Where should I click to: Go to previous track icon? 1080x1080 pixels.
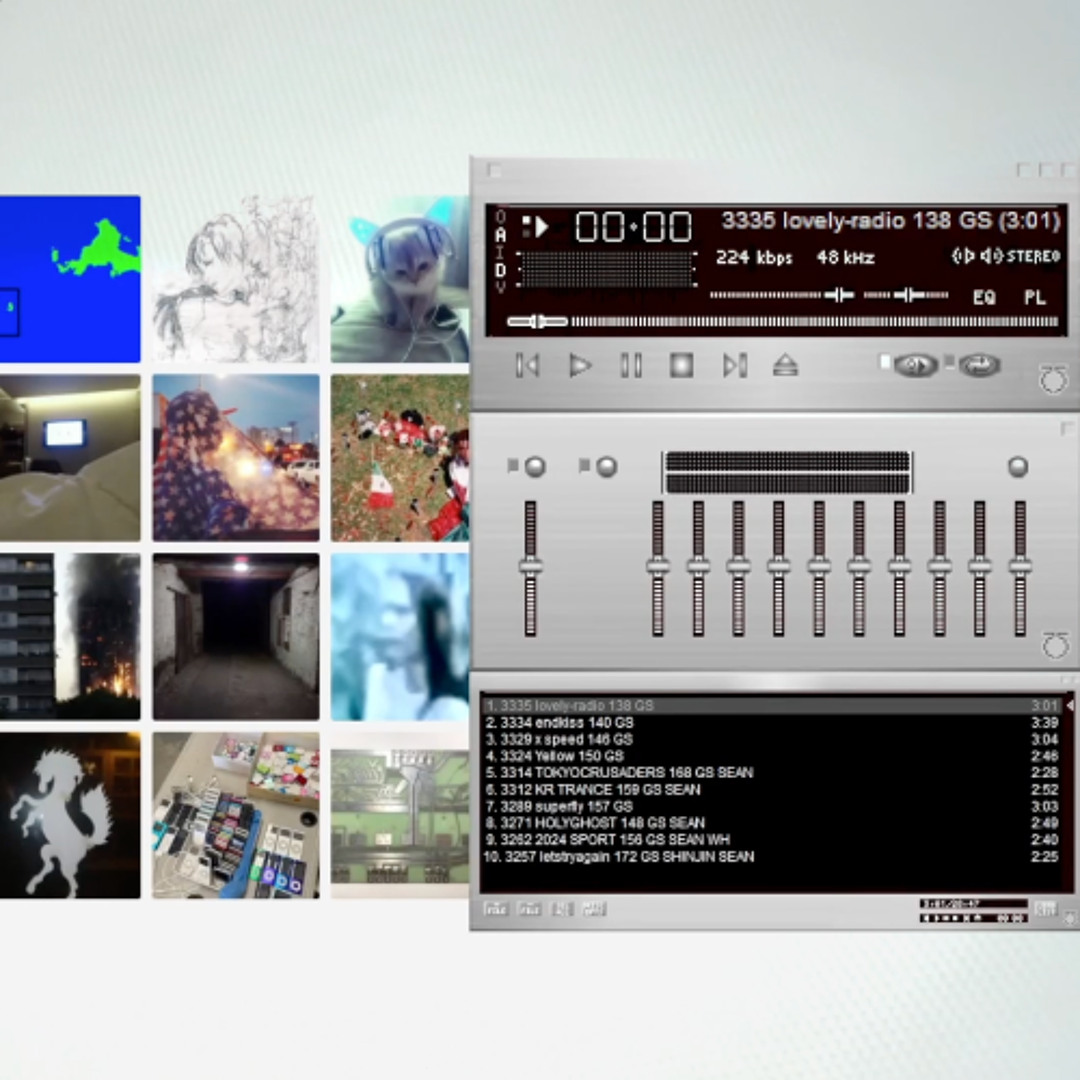[527, 366]
